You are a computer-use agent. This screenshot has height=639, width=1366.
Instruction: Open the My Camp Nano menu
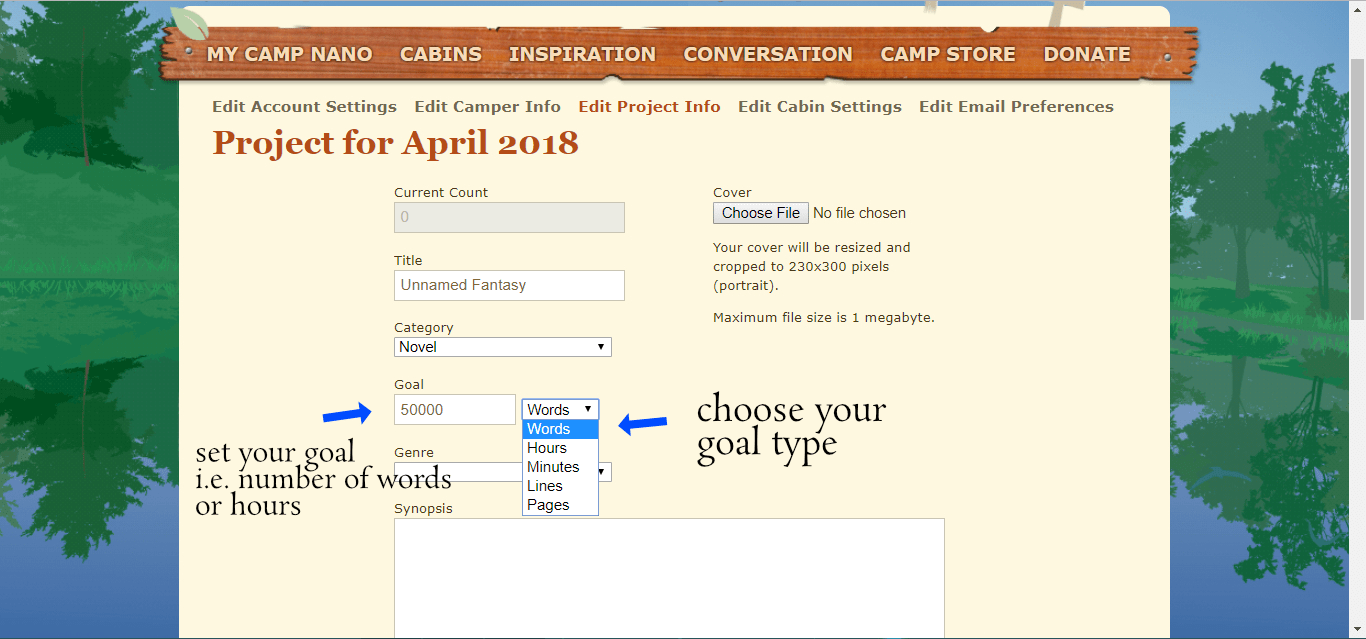[289, 54]
